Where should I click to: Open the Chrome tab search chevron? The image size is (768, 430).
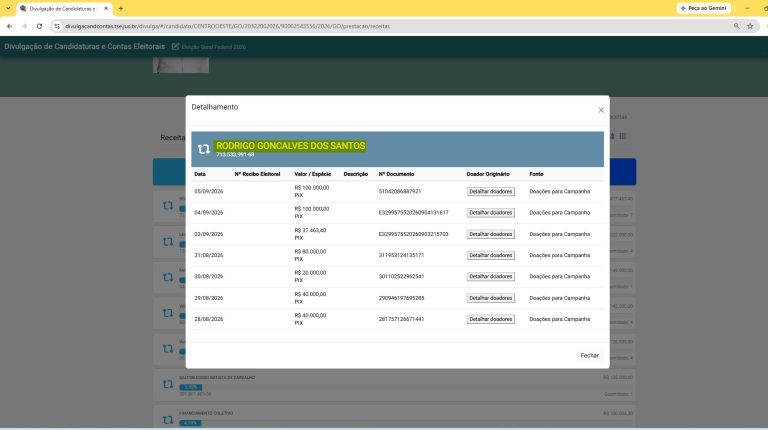point(8,8)
